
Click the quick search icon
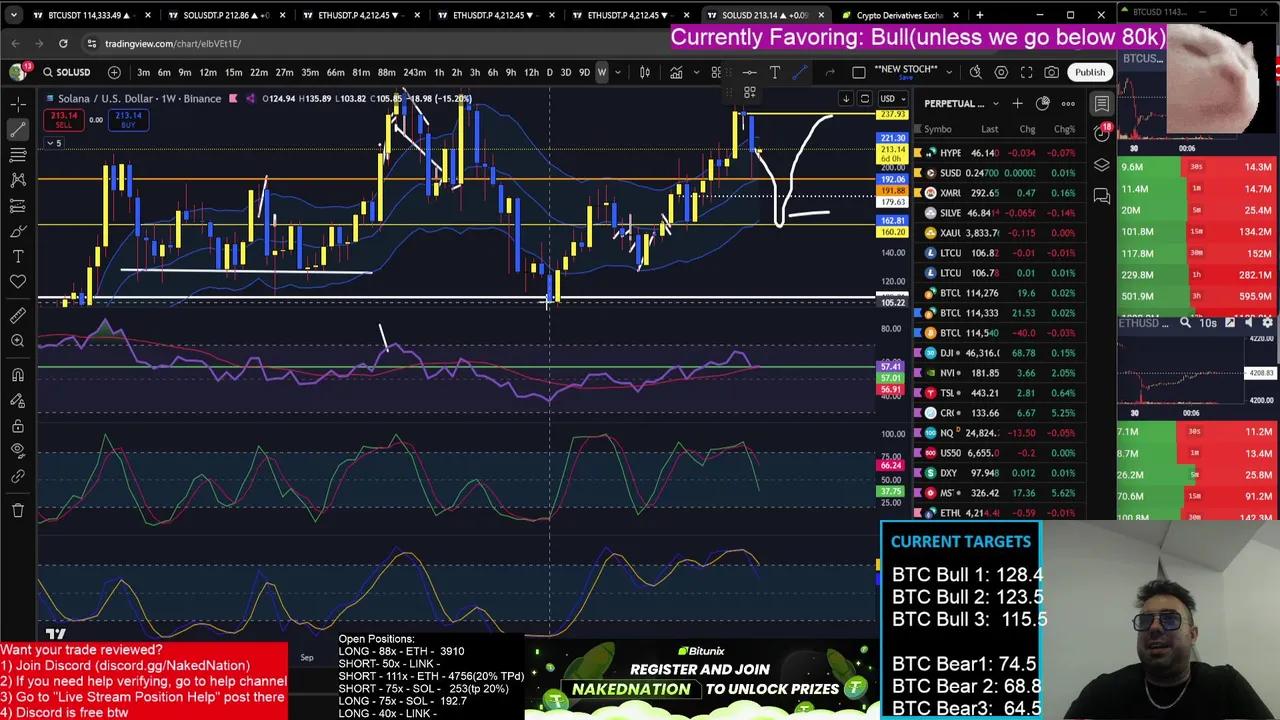coord(975,72)
